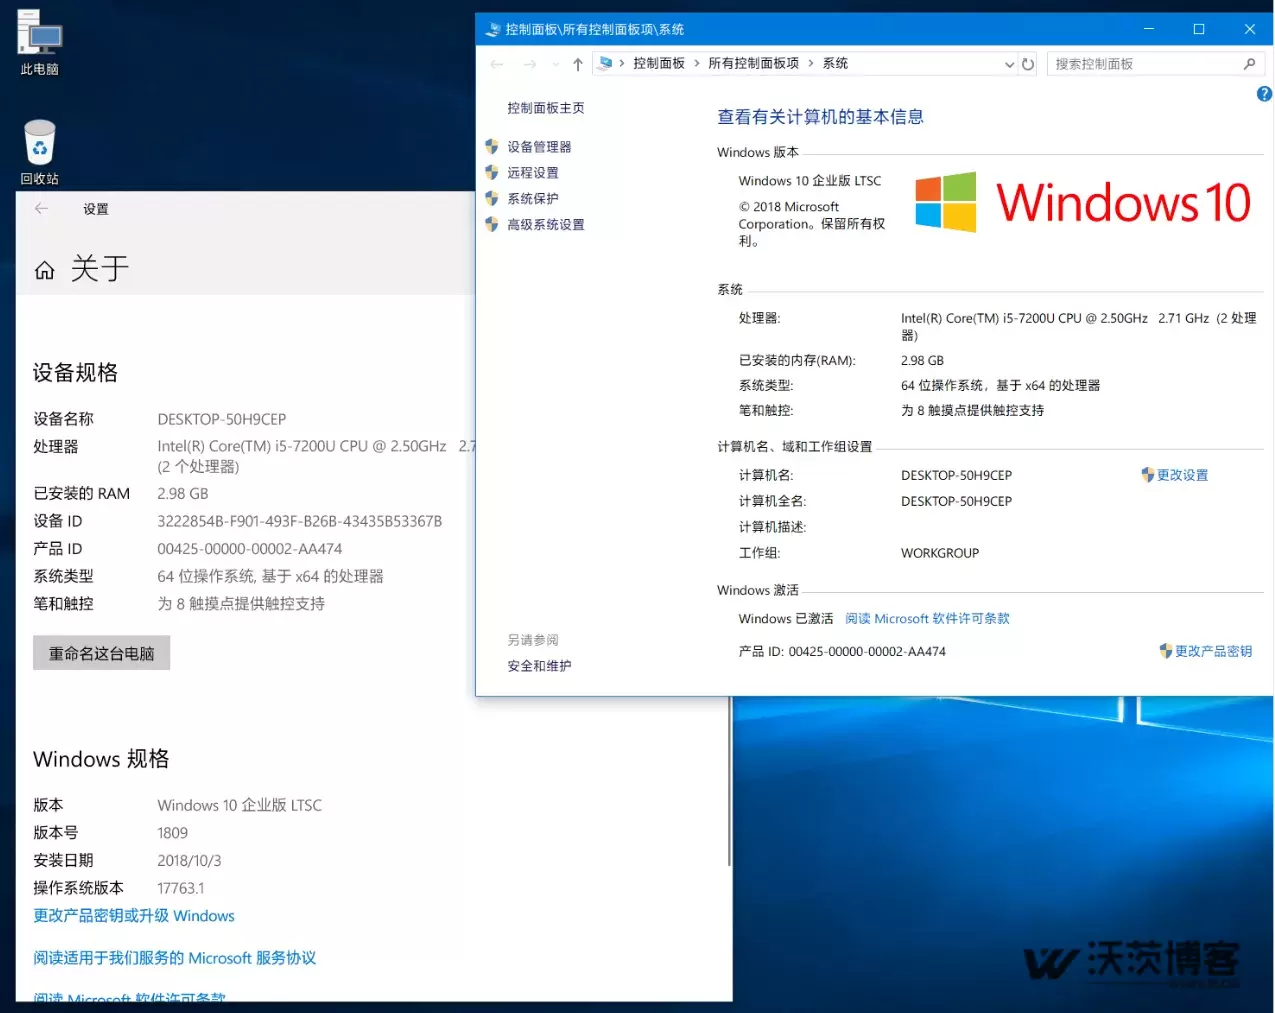Screen dimensions: 1275x1013
Task: Click 更改产品密钥 link
Action: click(x=1213, y=650)
